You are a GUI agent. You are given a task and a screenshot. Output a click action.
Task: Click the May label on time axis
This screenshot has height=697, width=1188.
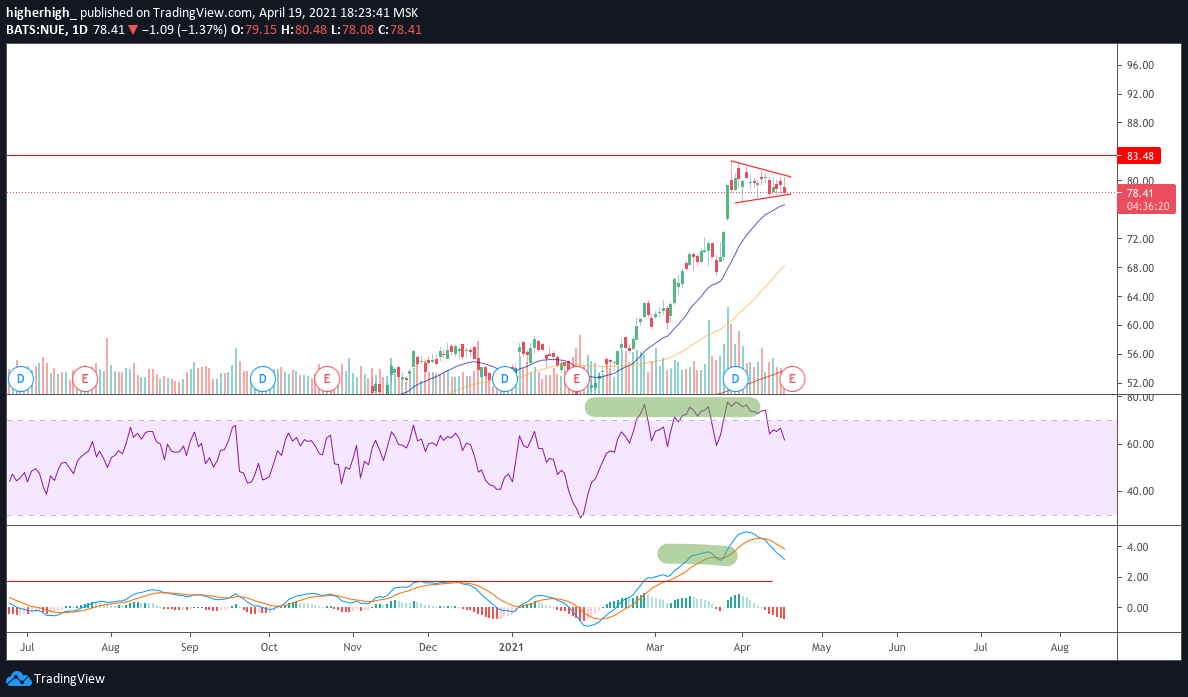tap(821, 648)
